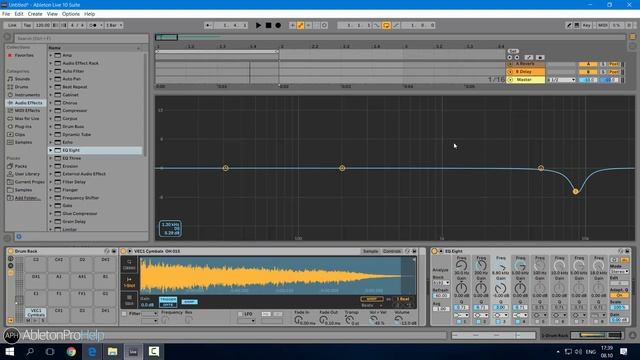Open the View menu
This screenshot has width=640, height=360.
coord(52,14)
